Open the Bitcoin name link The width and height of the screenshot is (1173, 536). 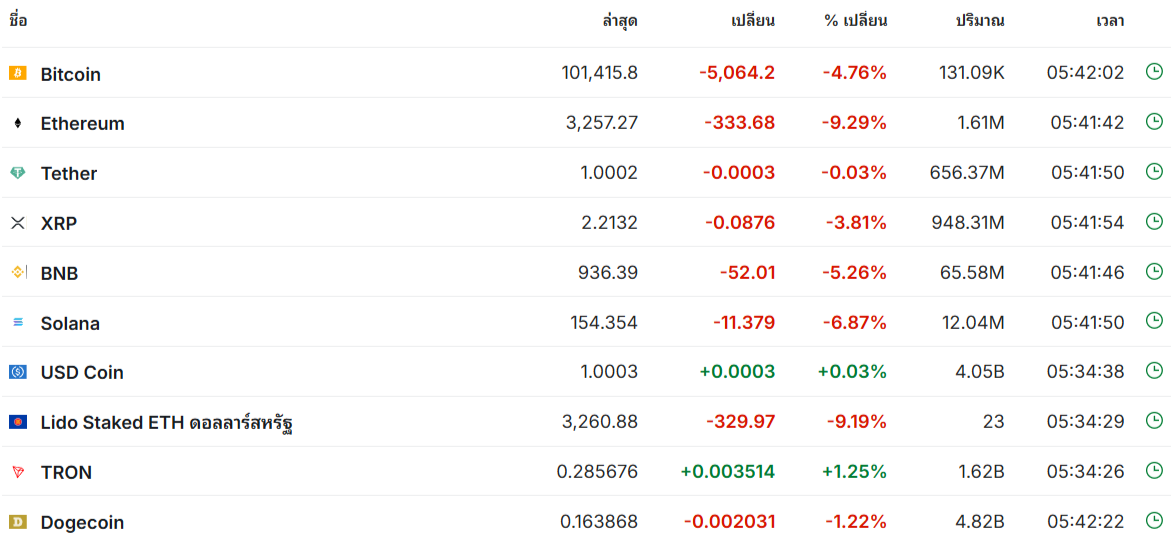[x=70, y=74]
